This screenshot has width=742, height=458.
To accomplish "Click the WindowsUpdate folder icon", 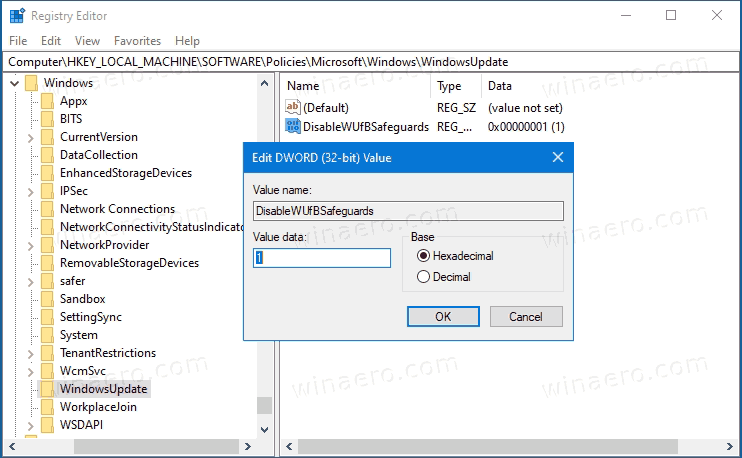I will [47, 388].
